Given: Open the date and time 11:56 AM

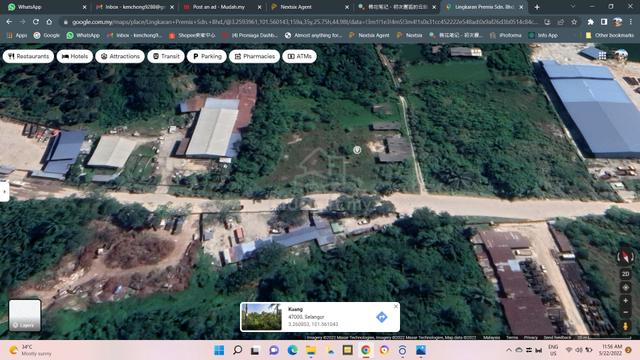Looking at the screenshot, I should tap(611, 350).
